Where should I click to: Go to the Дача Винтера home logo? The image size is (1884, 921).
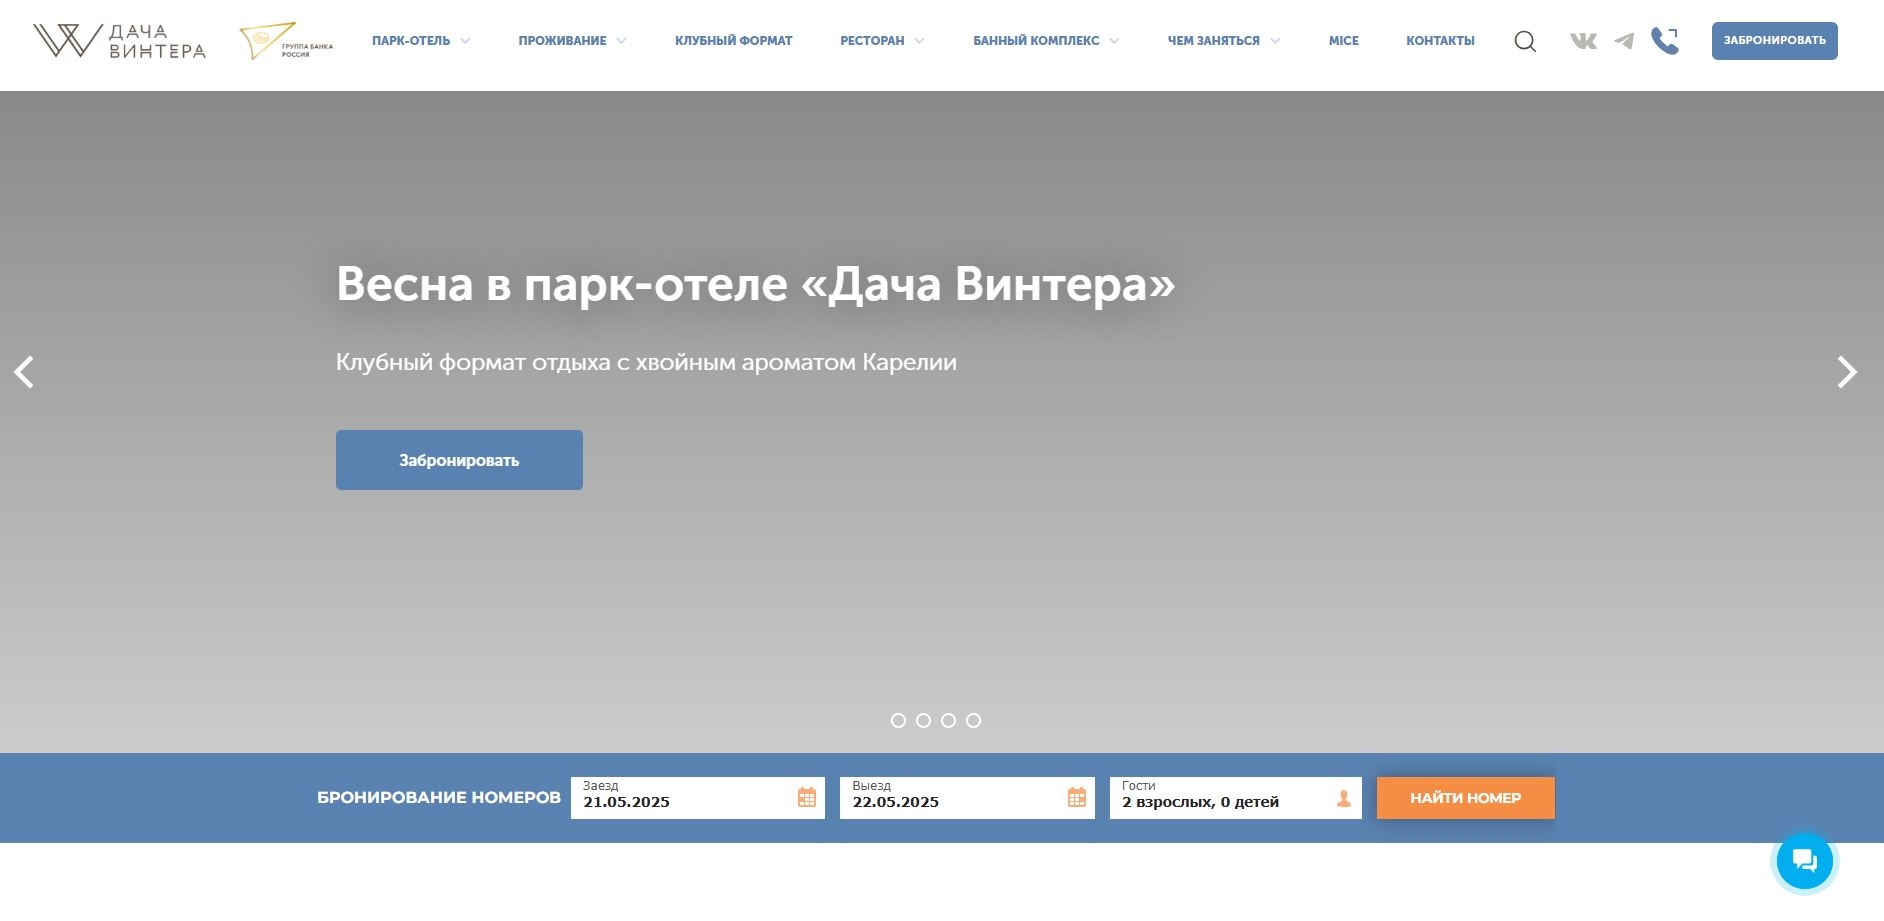(x=120, y=41)
